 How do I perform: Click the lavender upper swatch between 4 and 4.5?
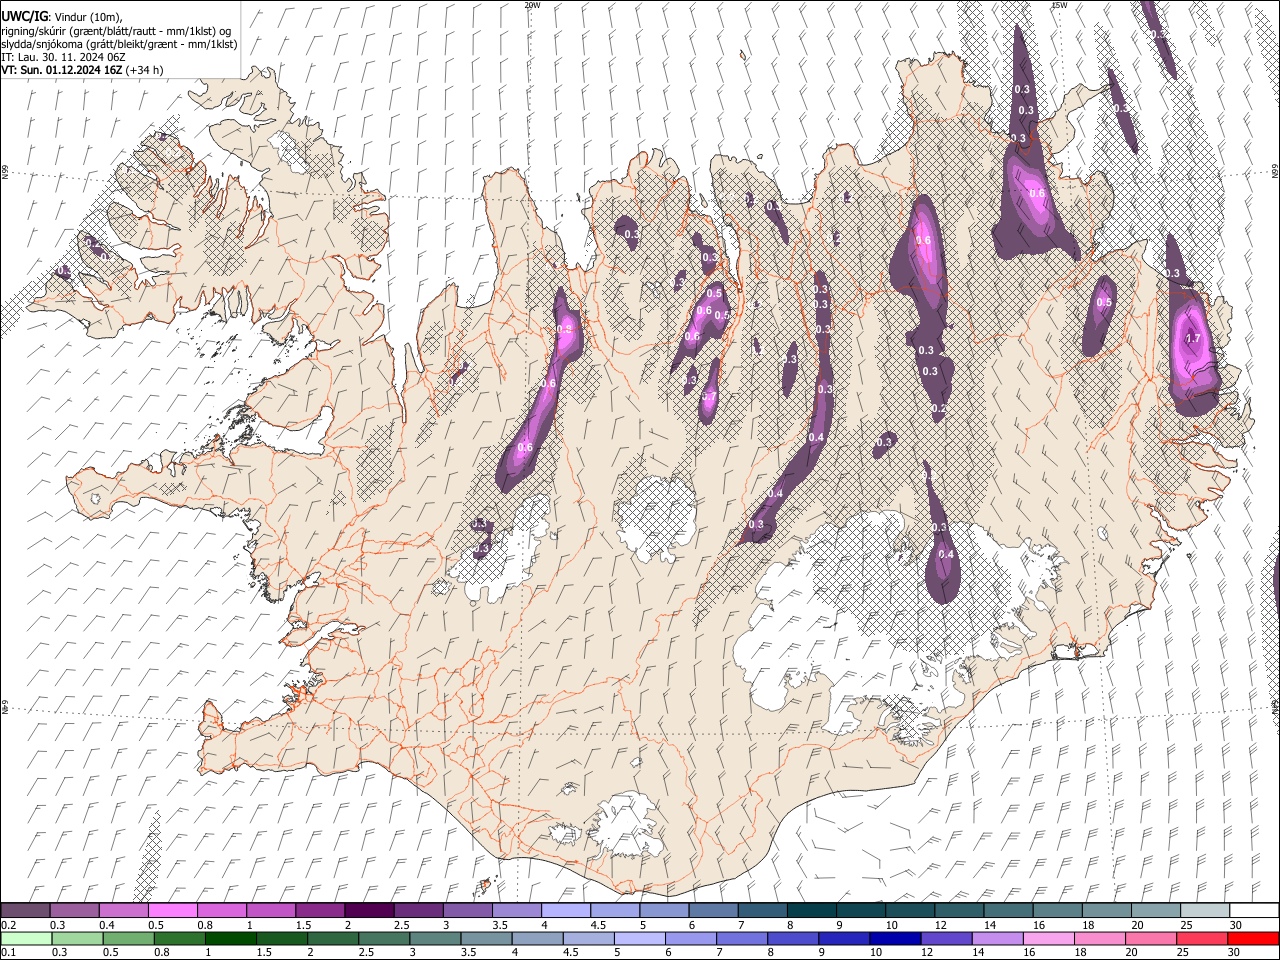point(566,910)
